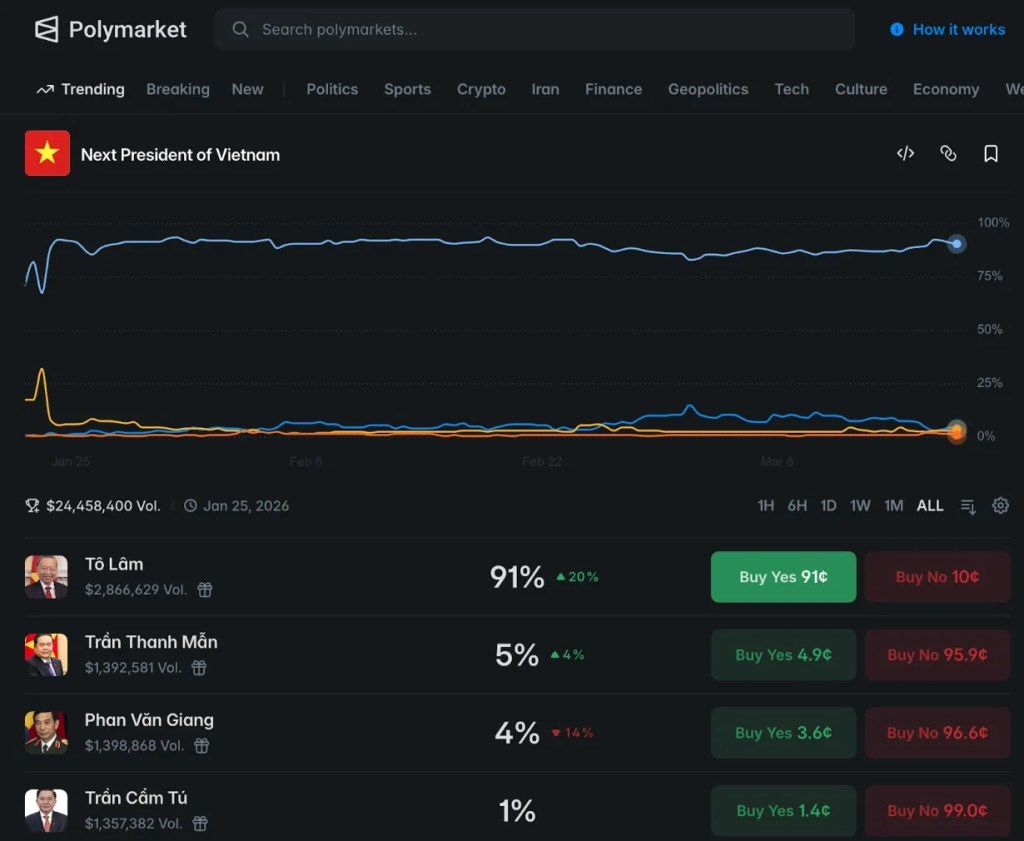Select the ALL time range
Screen dimensions: 1024x841
click(x=930, y=506)
